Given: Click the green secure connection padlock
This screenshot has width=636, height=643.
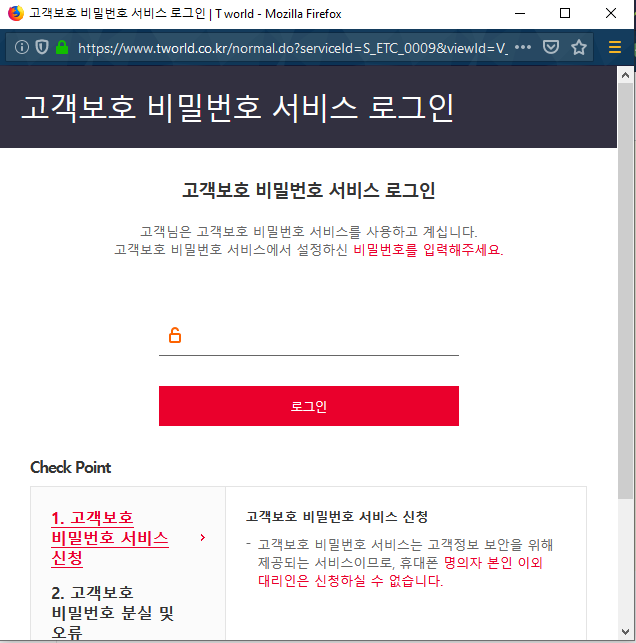Looking at the screenshot, I should coord(62,47).
